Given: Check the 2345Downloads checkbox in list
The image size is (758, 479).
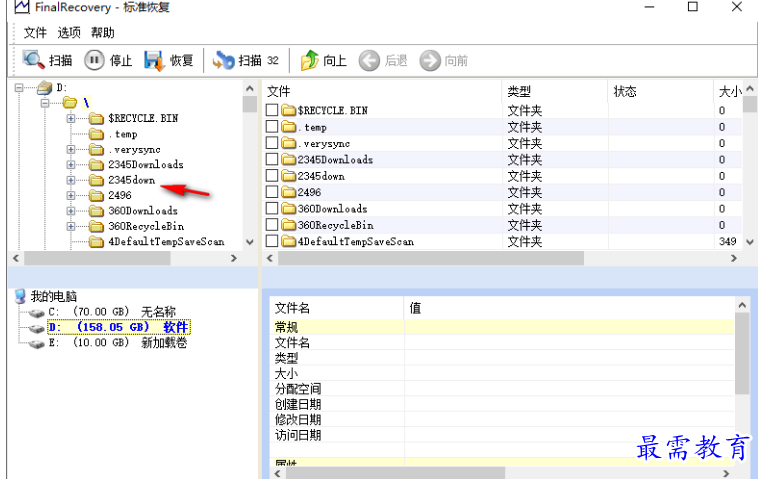Looking at the screenshot, I should click(272, 159).
